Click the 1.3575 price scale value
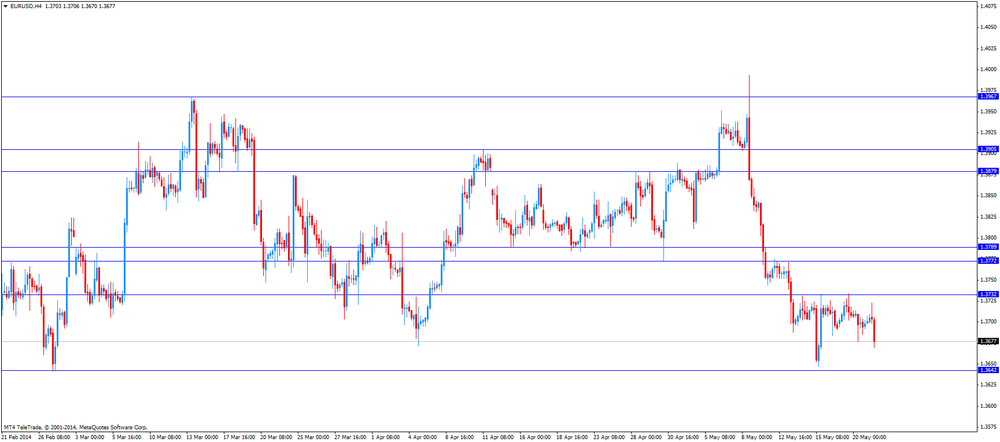This screenshot has width=1000, height=442. point(989,427)
